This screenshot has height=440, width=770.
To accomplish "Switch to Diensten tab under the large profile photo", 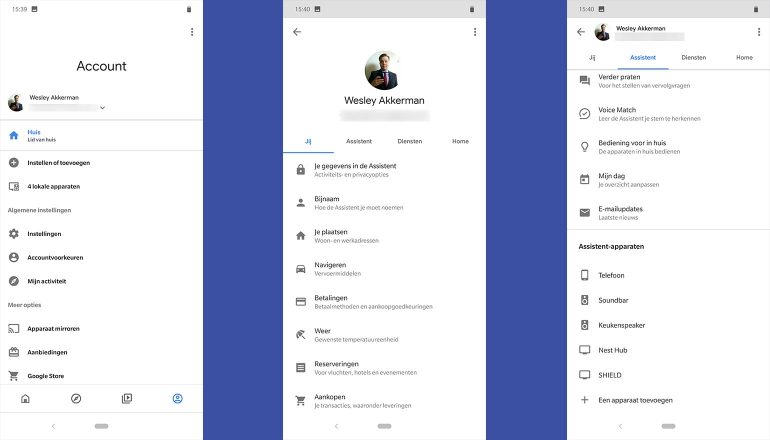I will 409,141.
